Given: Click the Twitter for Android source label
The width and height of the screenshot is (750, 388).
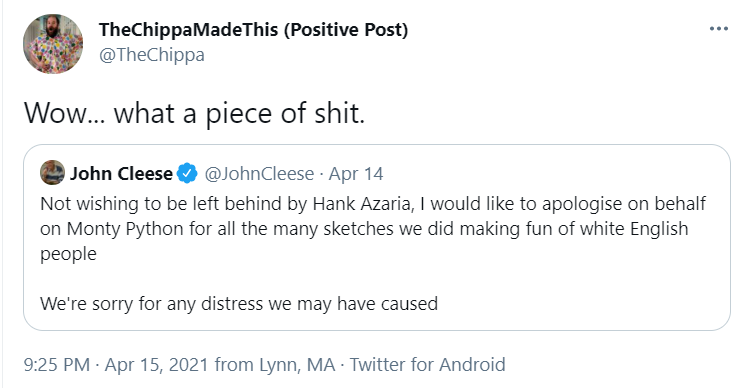Looking at the screenshot, I should [x=427, y=365].
